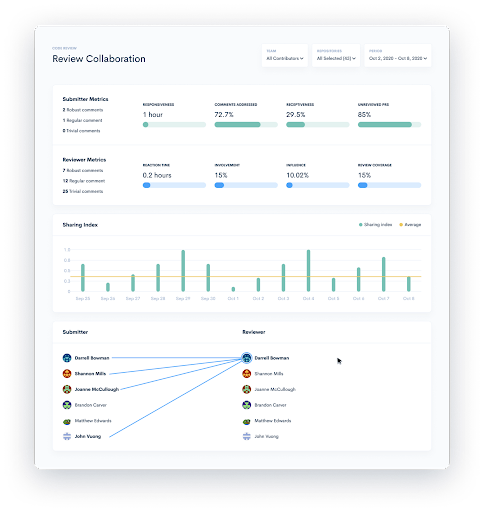Image resolution: width=484 pixels, height=512 pixels.
Task: Click the Sep 25 sharing index bar
Action: pyautogui.click(x=83, y=278)
